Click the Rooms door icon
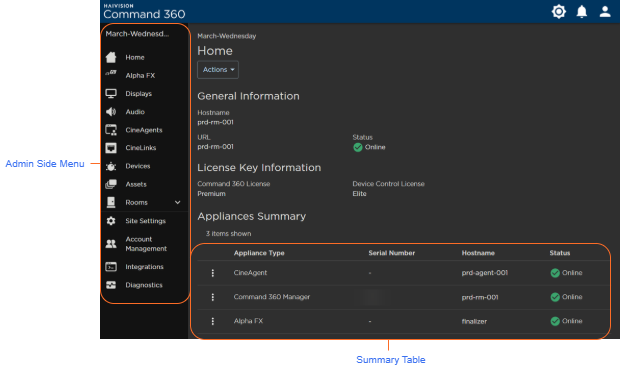Viewport: 620px width, 365px height. 111,202
